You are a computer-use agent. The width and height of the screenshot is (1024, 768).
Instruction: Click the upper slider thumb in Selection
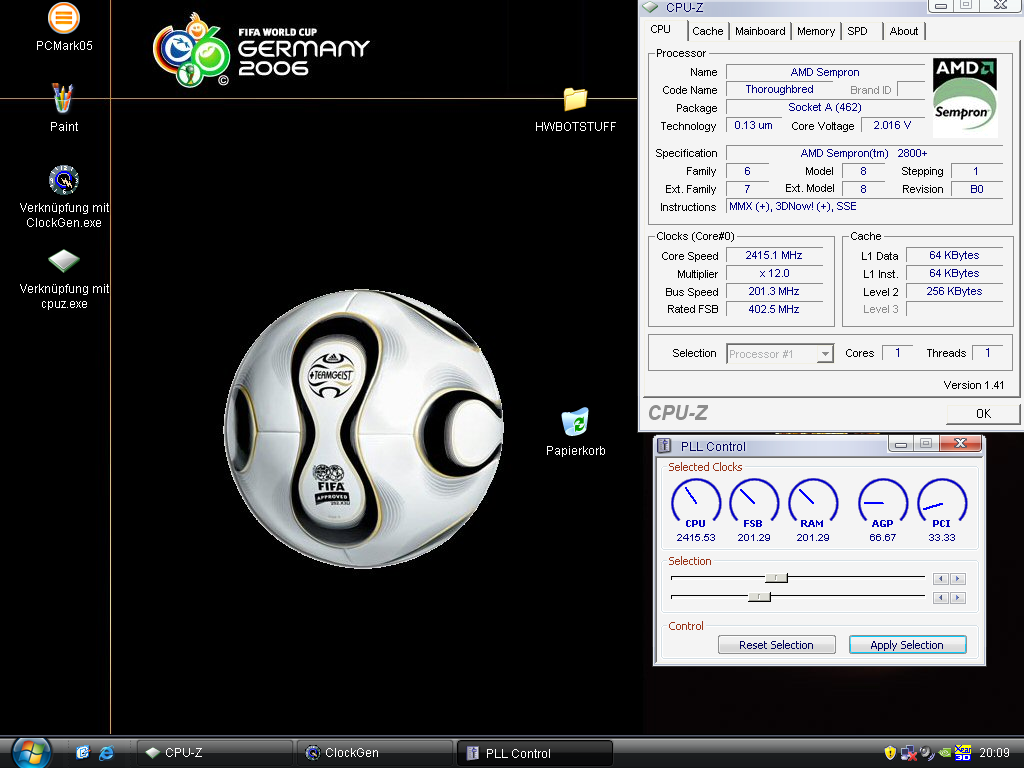click(x=776, y=578)
